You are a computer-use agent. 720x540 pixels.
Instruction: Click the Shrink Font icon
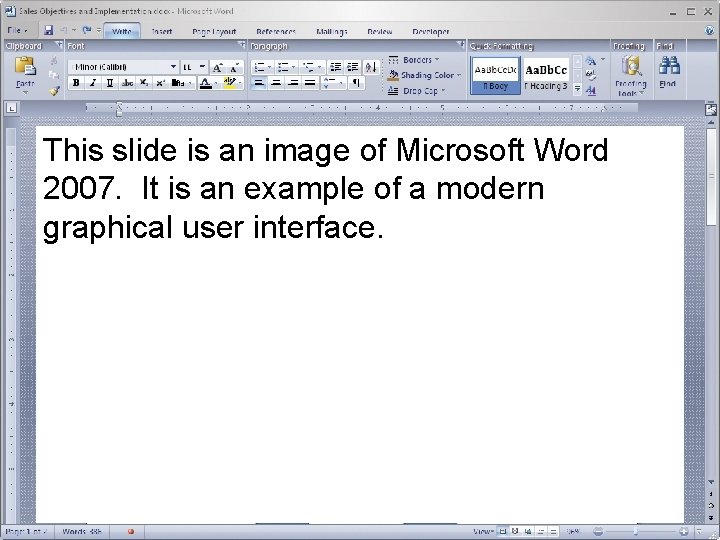(x=234, y=68)
